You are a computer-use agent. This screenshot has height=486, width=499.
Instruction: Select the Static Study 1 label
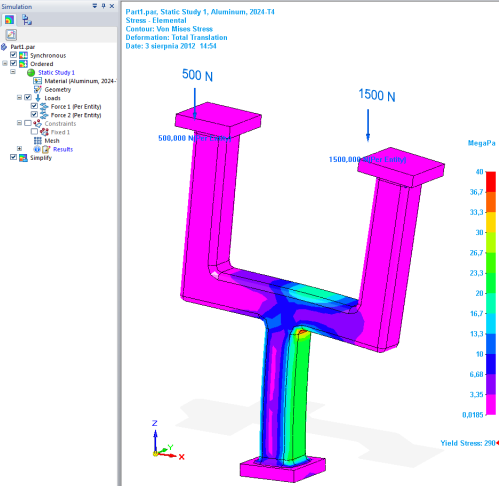coord(56,72)
